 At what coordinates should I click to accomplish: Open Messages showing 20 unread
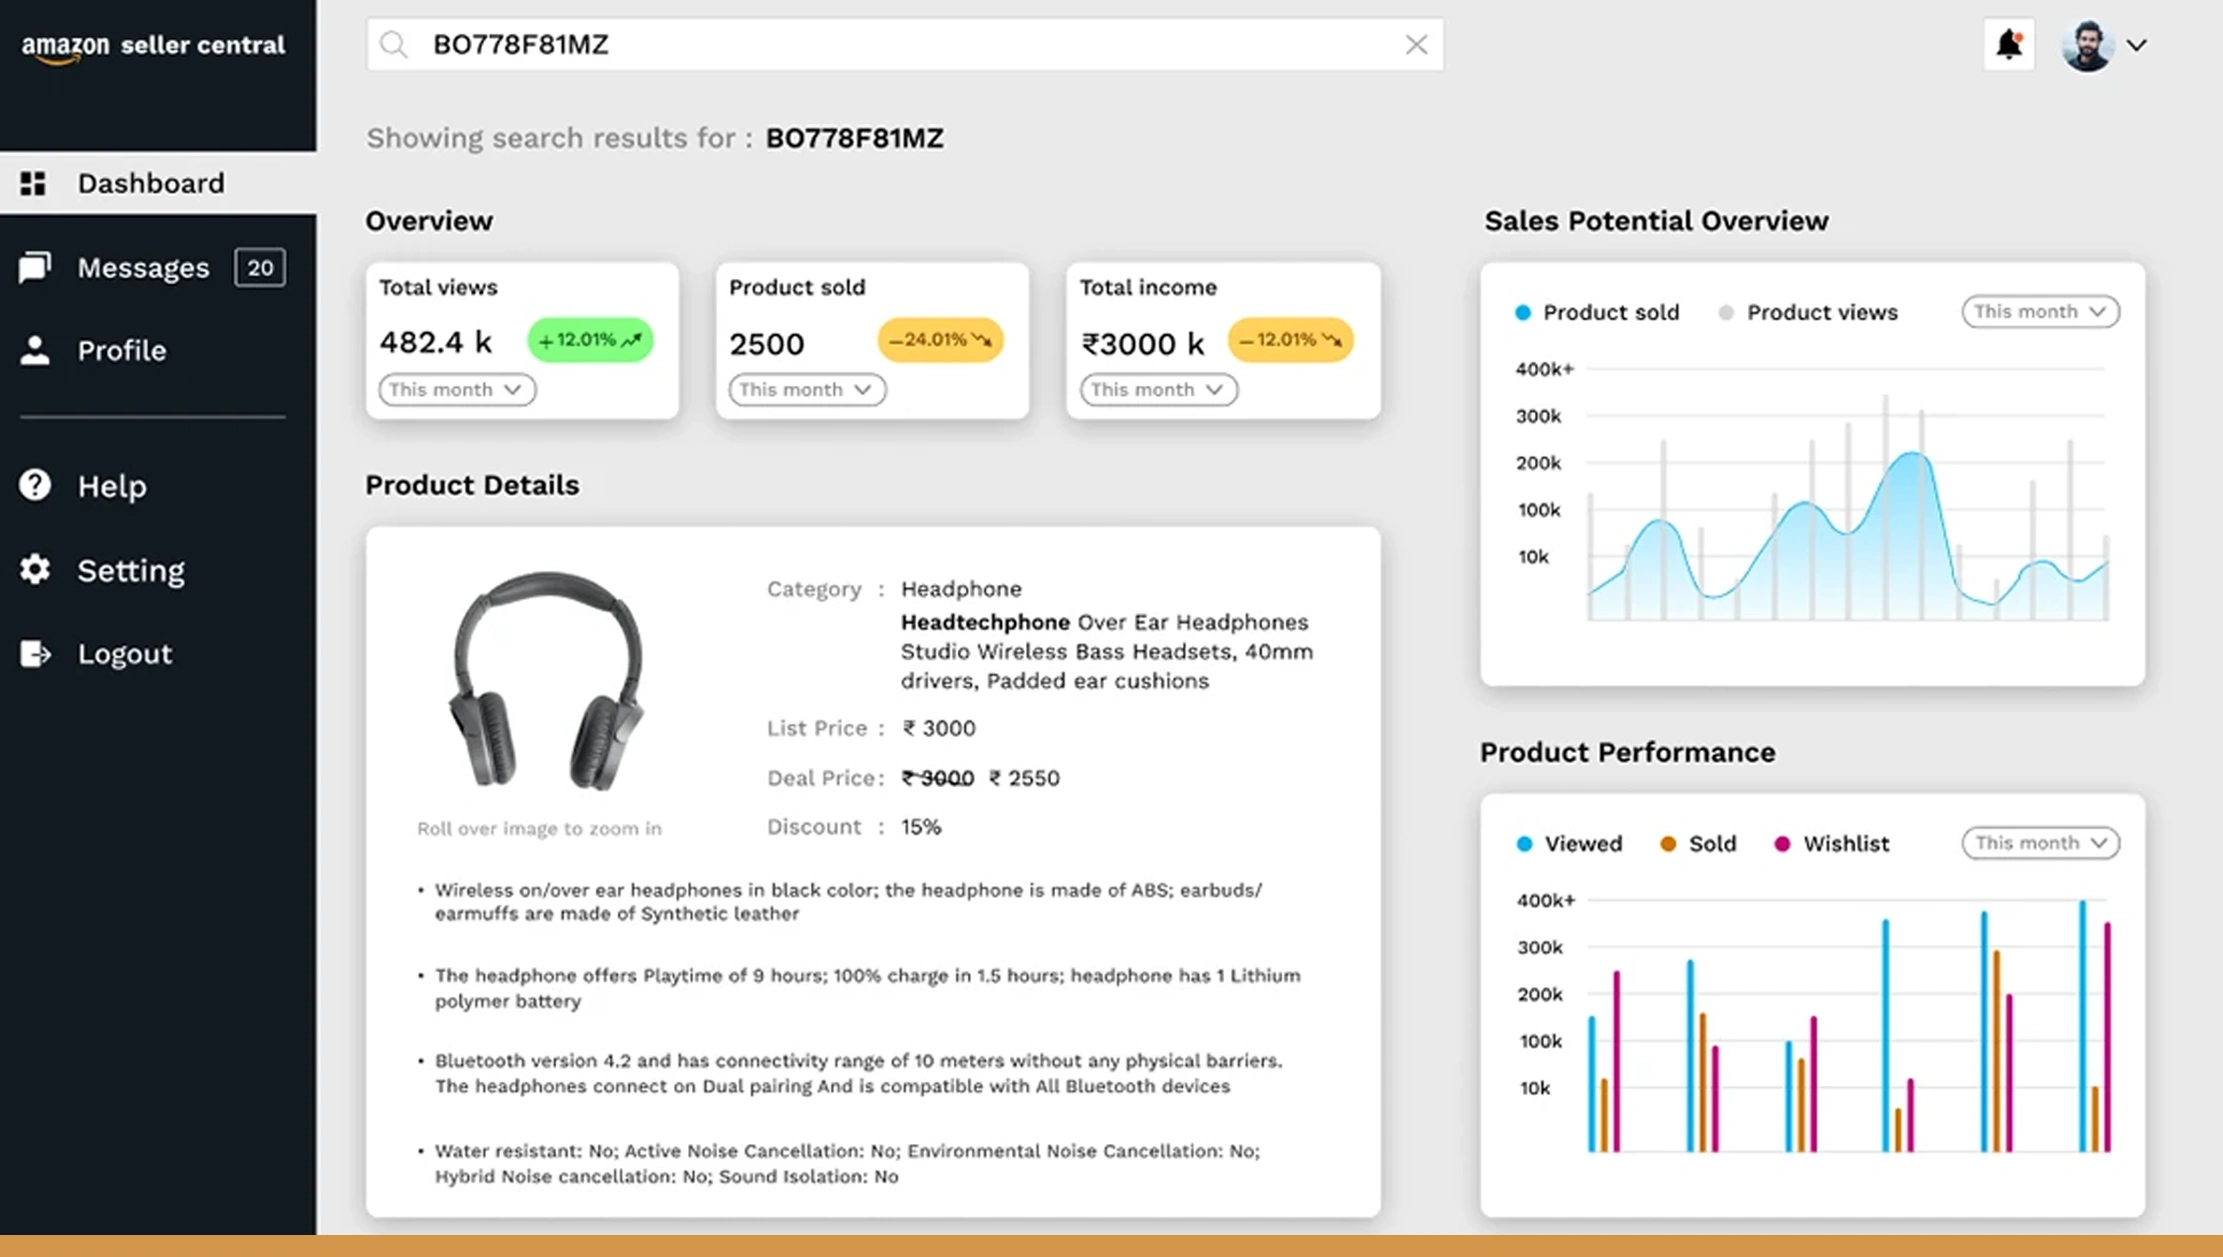[144, 267]
